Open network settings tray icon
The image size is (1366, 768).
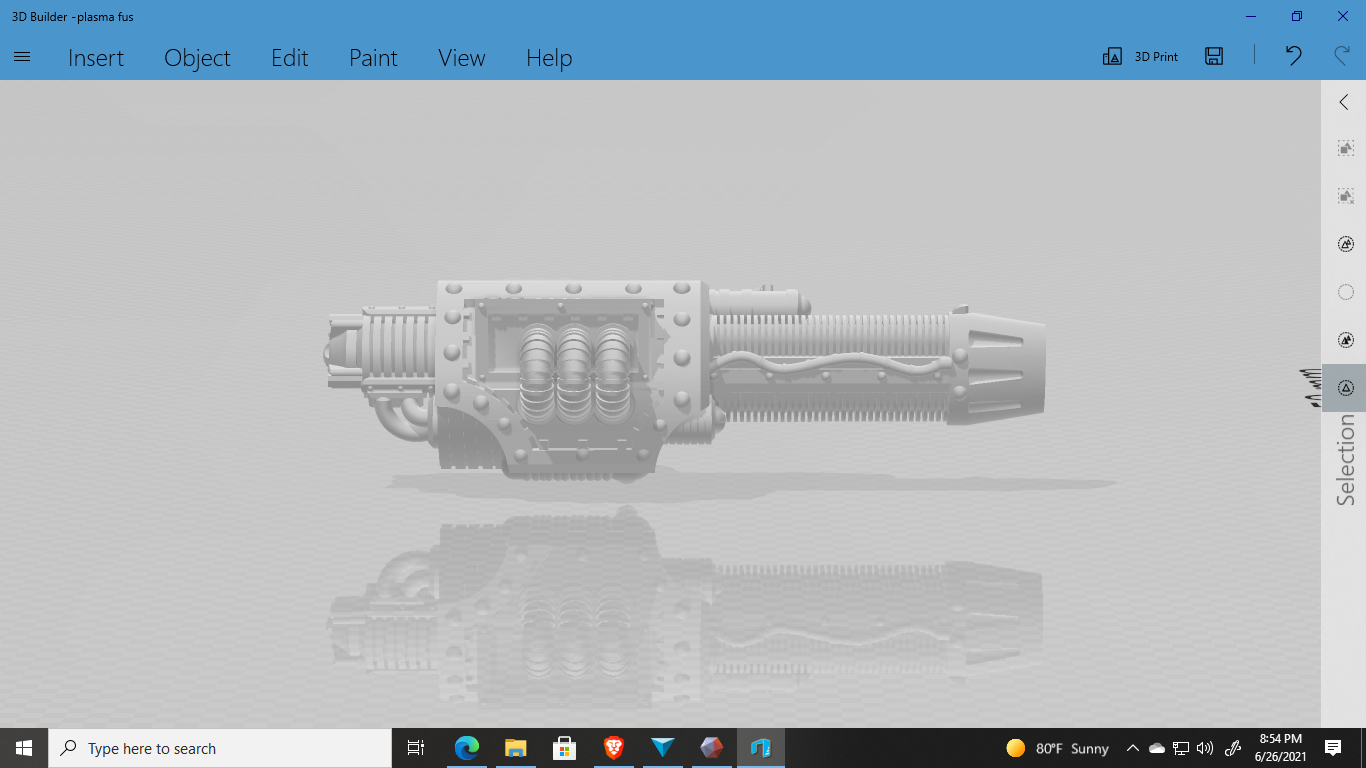(1181, 748)
